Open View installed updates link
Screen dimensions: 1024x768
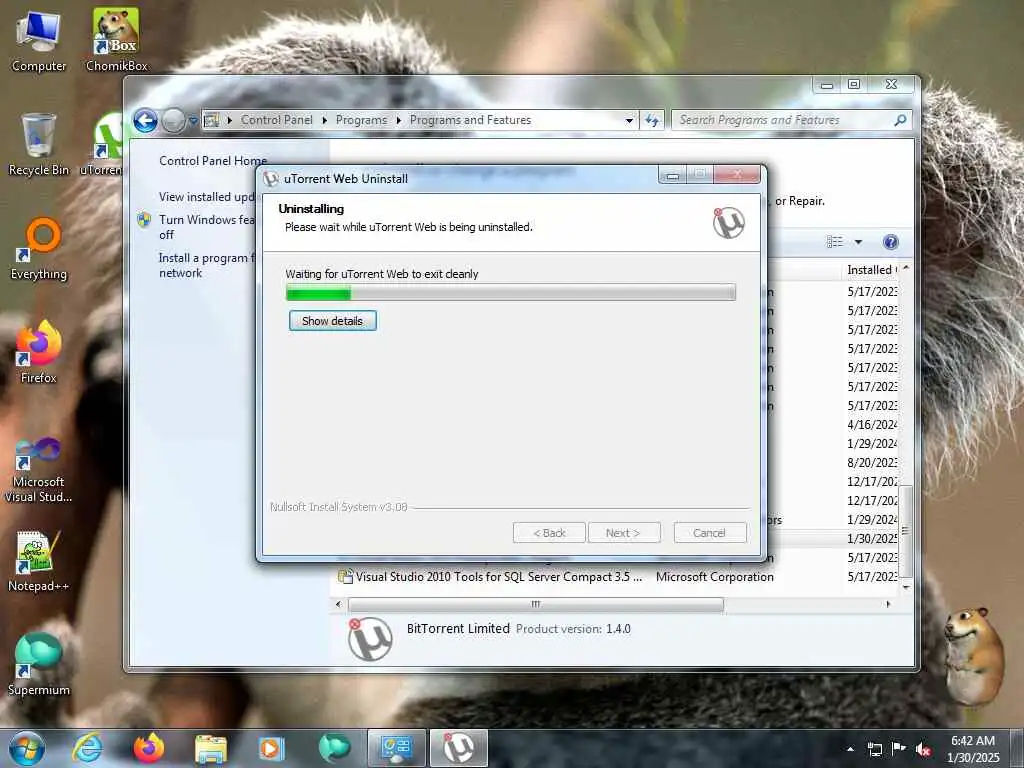[206, 197]
